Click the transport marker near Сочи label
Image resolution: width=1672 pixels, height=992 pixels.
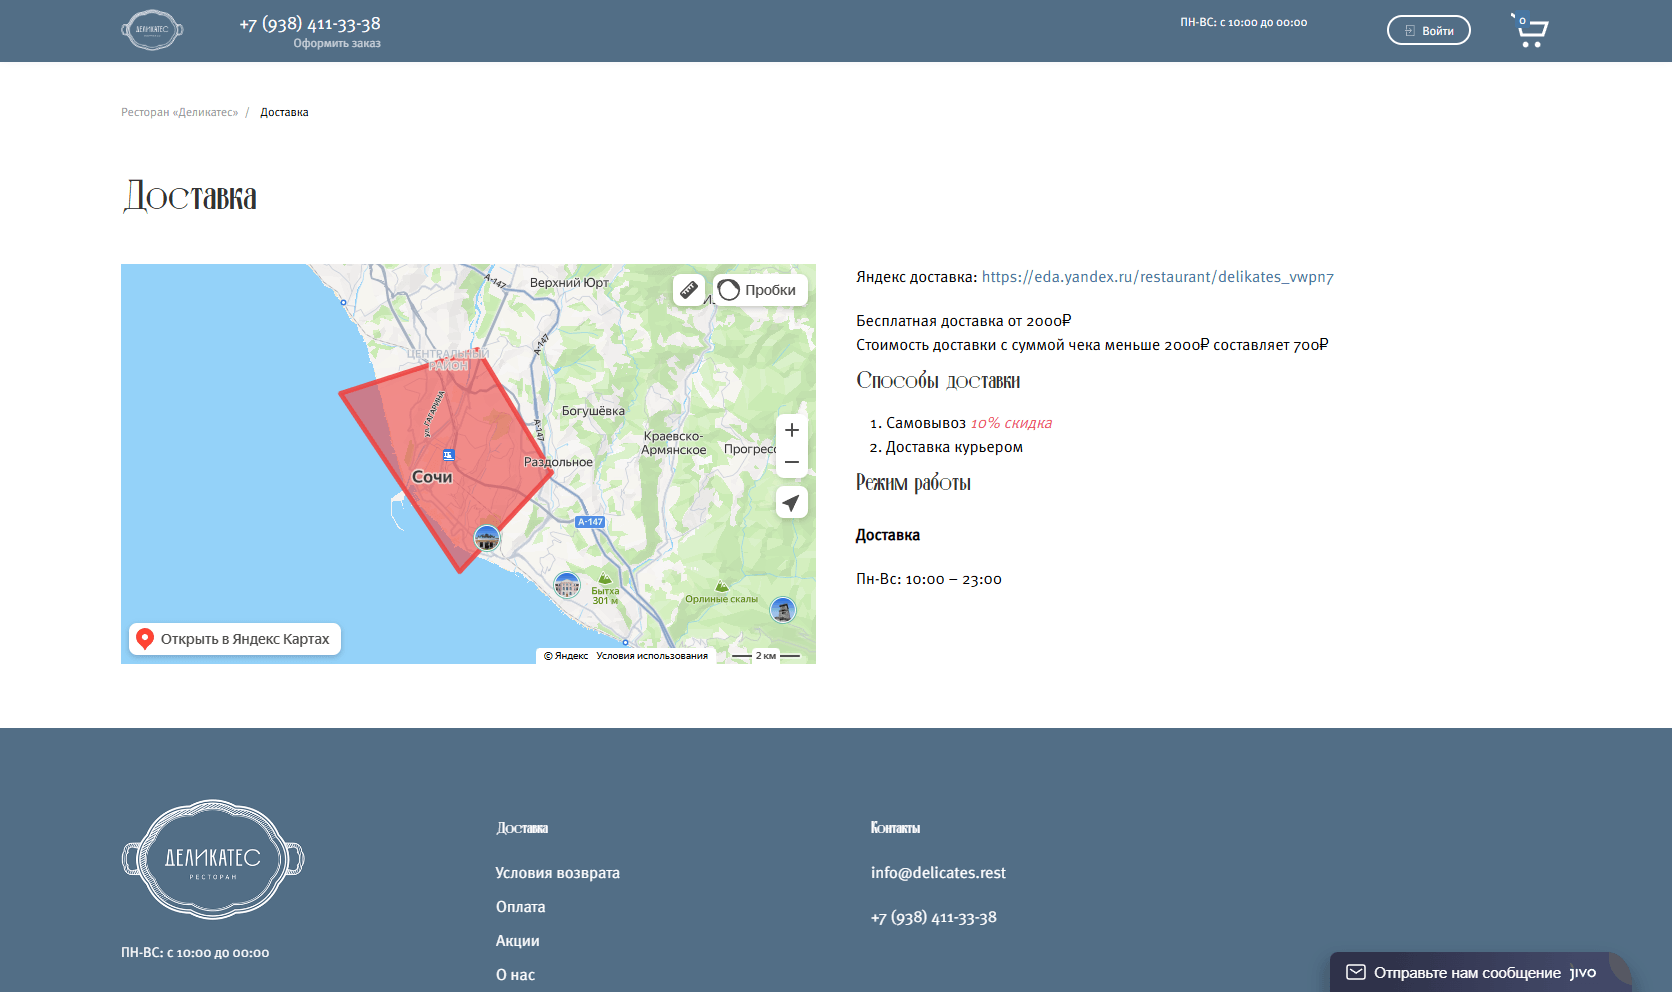coord(449,455)
